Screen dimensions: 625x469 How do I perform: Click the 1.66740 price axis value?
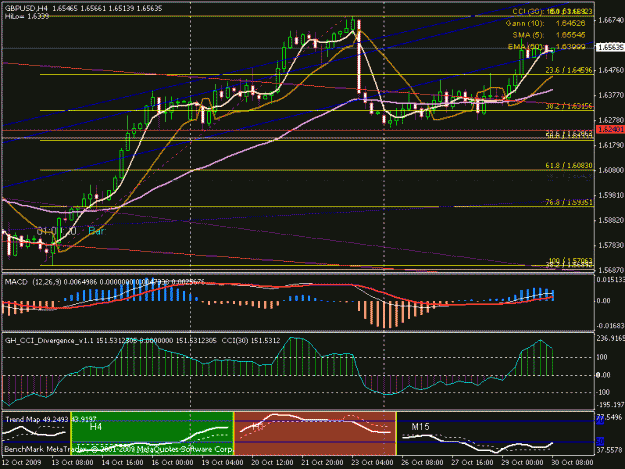[611, 20]
